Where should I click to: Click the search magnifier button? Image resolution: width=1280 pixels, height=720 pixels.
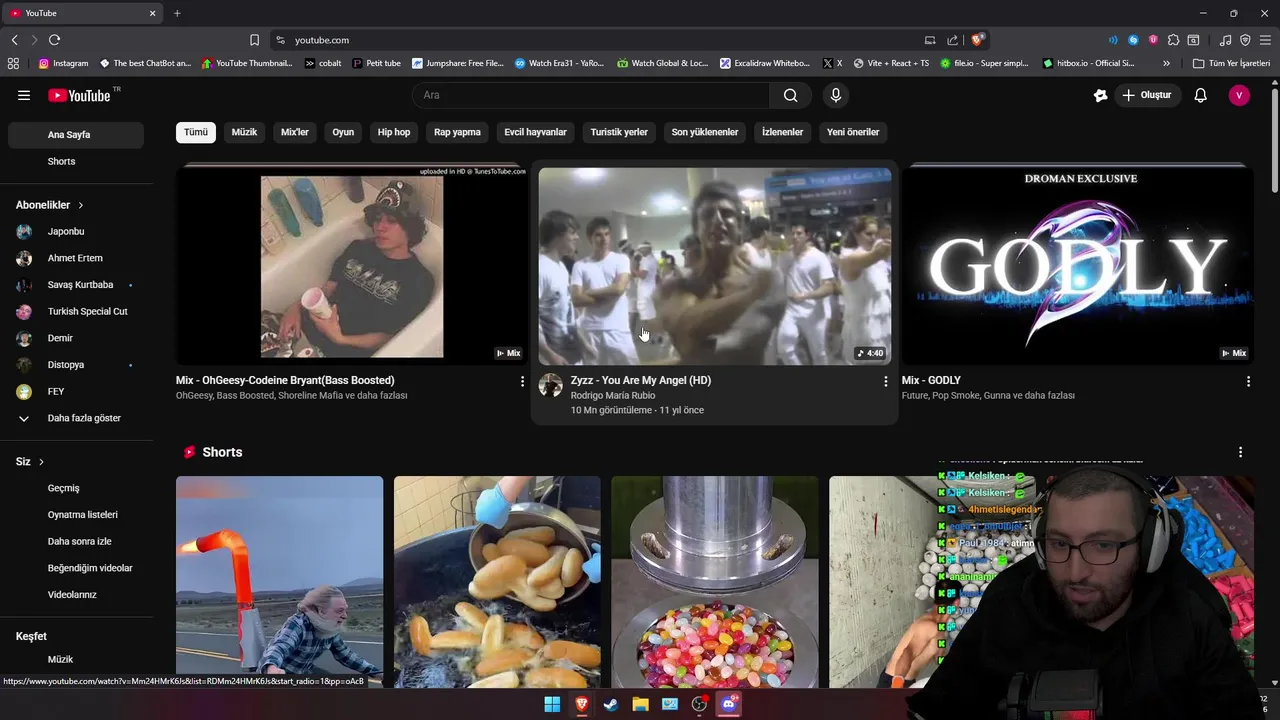(x=790, y=95)
